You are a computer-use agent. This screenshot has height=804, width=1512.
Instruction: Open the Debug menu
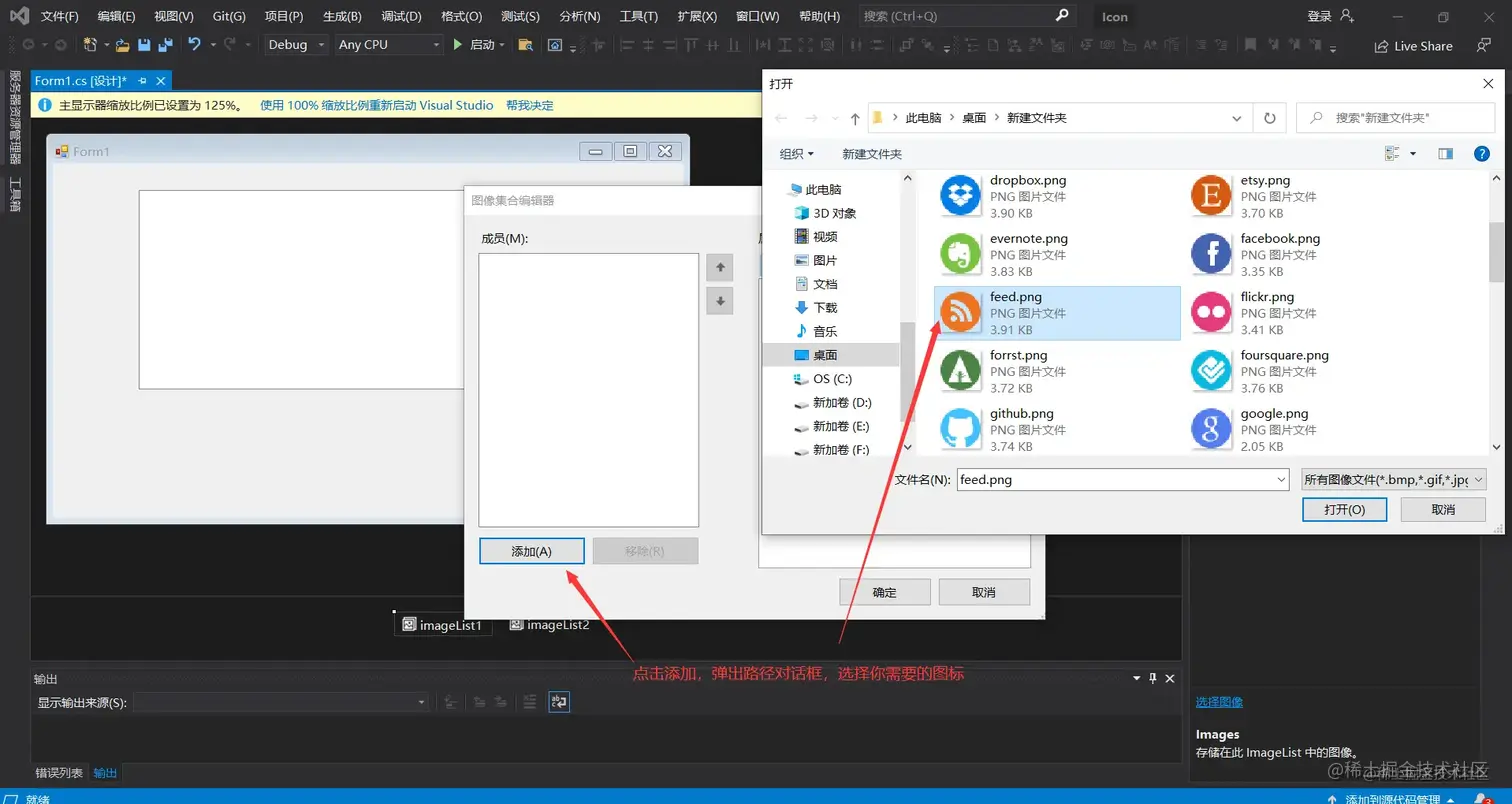[401, 17]
